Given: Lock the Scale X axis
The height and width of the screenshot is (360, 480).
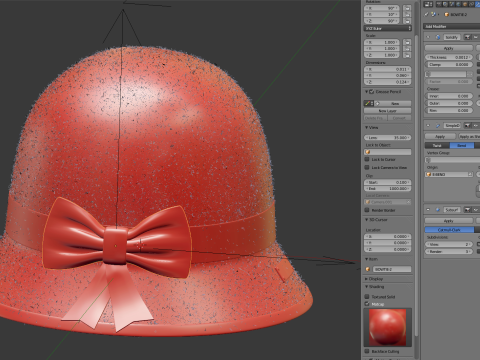Looking at the screenshot, I should (x=407, y=42).
